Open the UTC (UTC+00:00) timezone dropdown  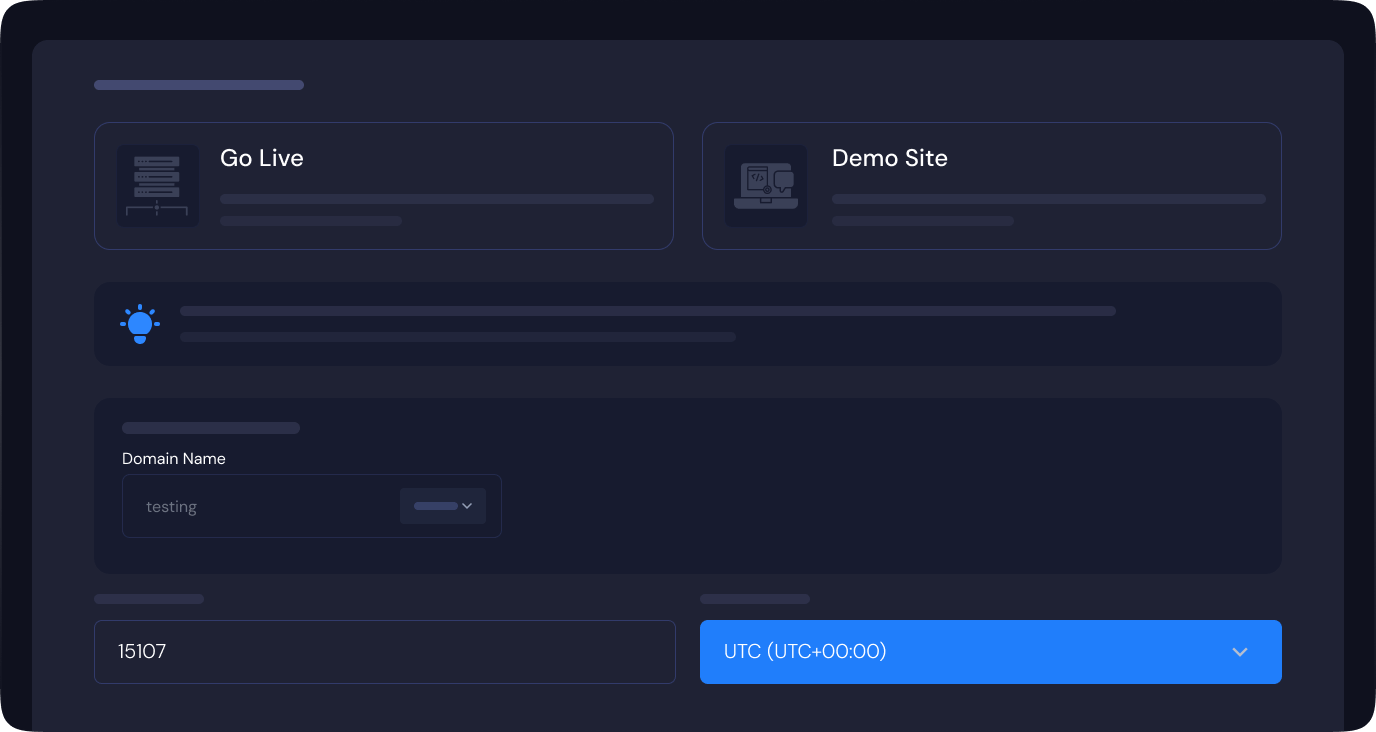pyautogui.click(x=990, y=652)
